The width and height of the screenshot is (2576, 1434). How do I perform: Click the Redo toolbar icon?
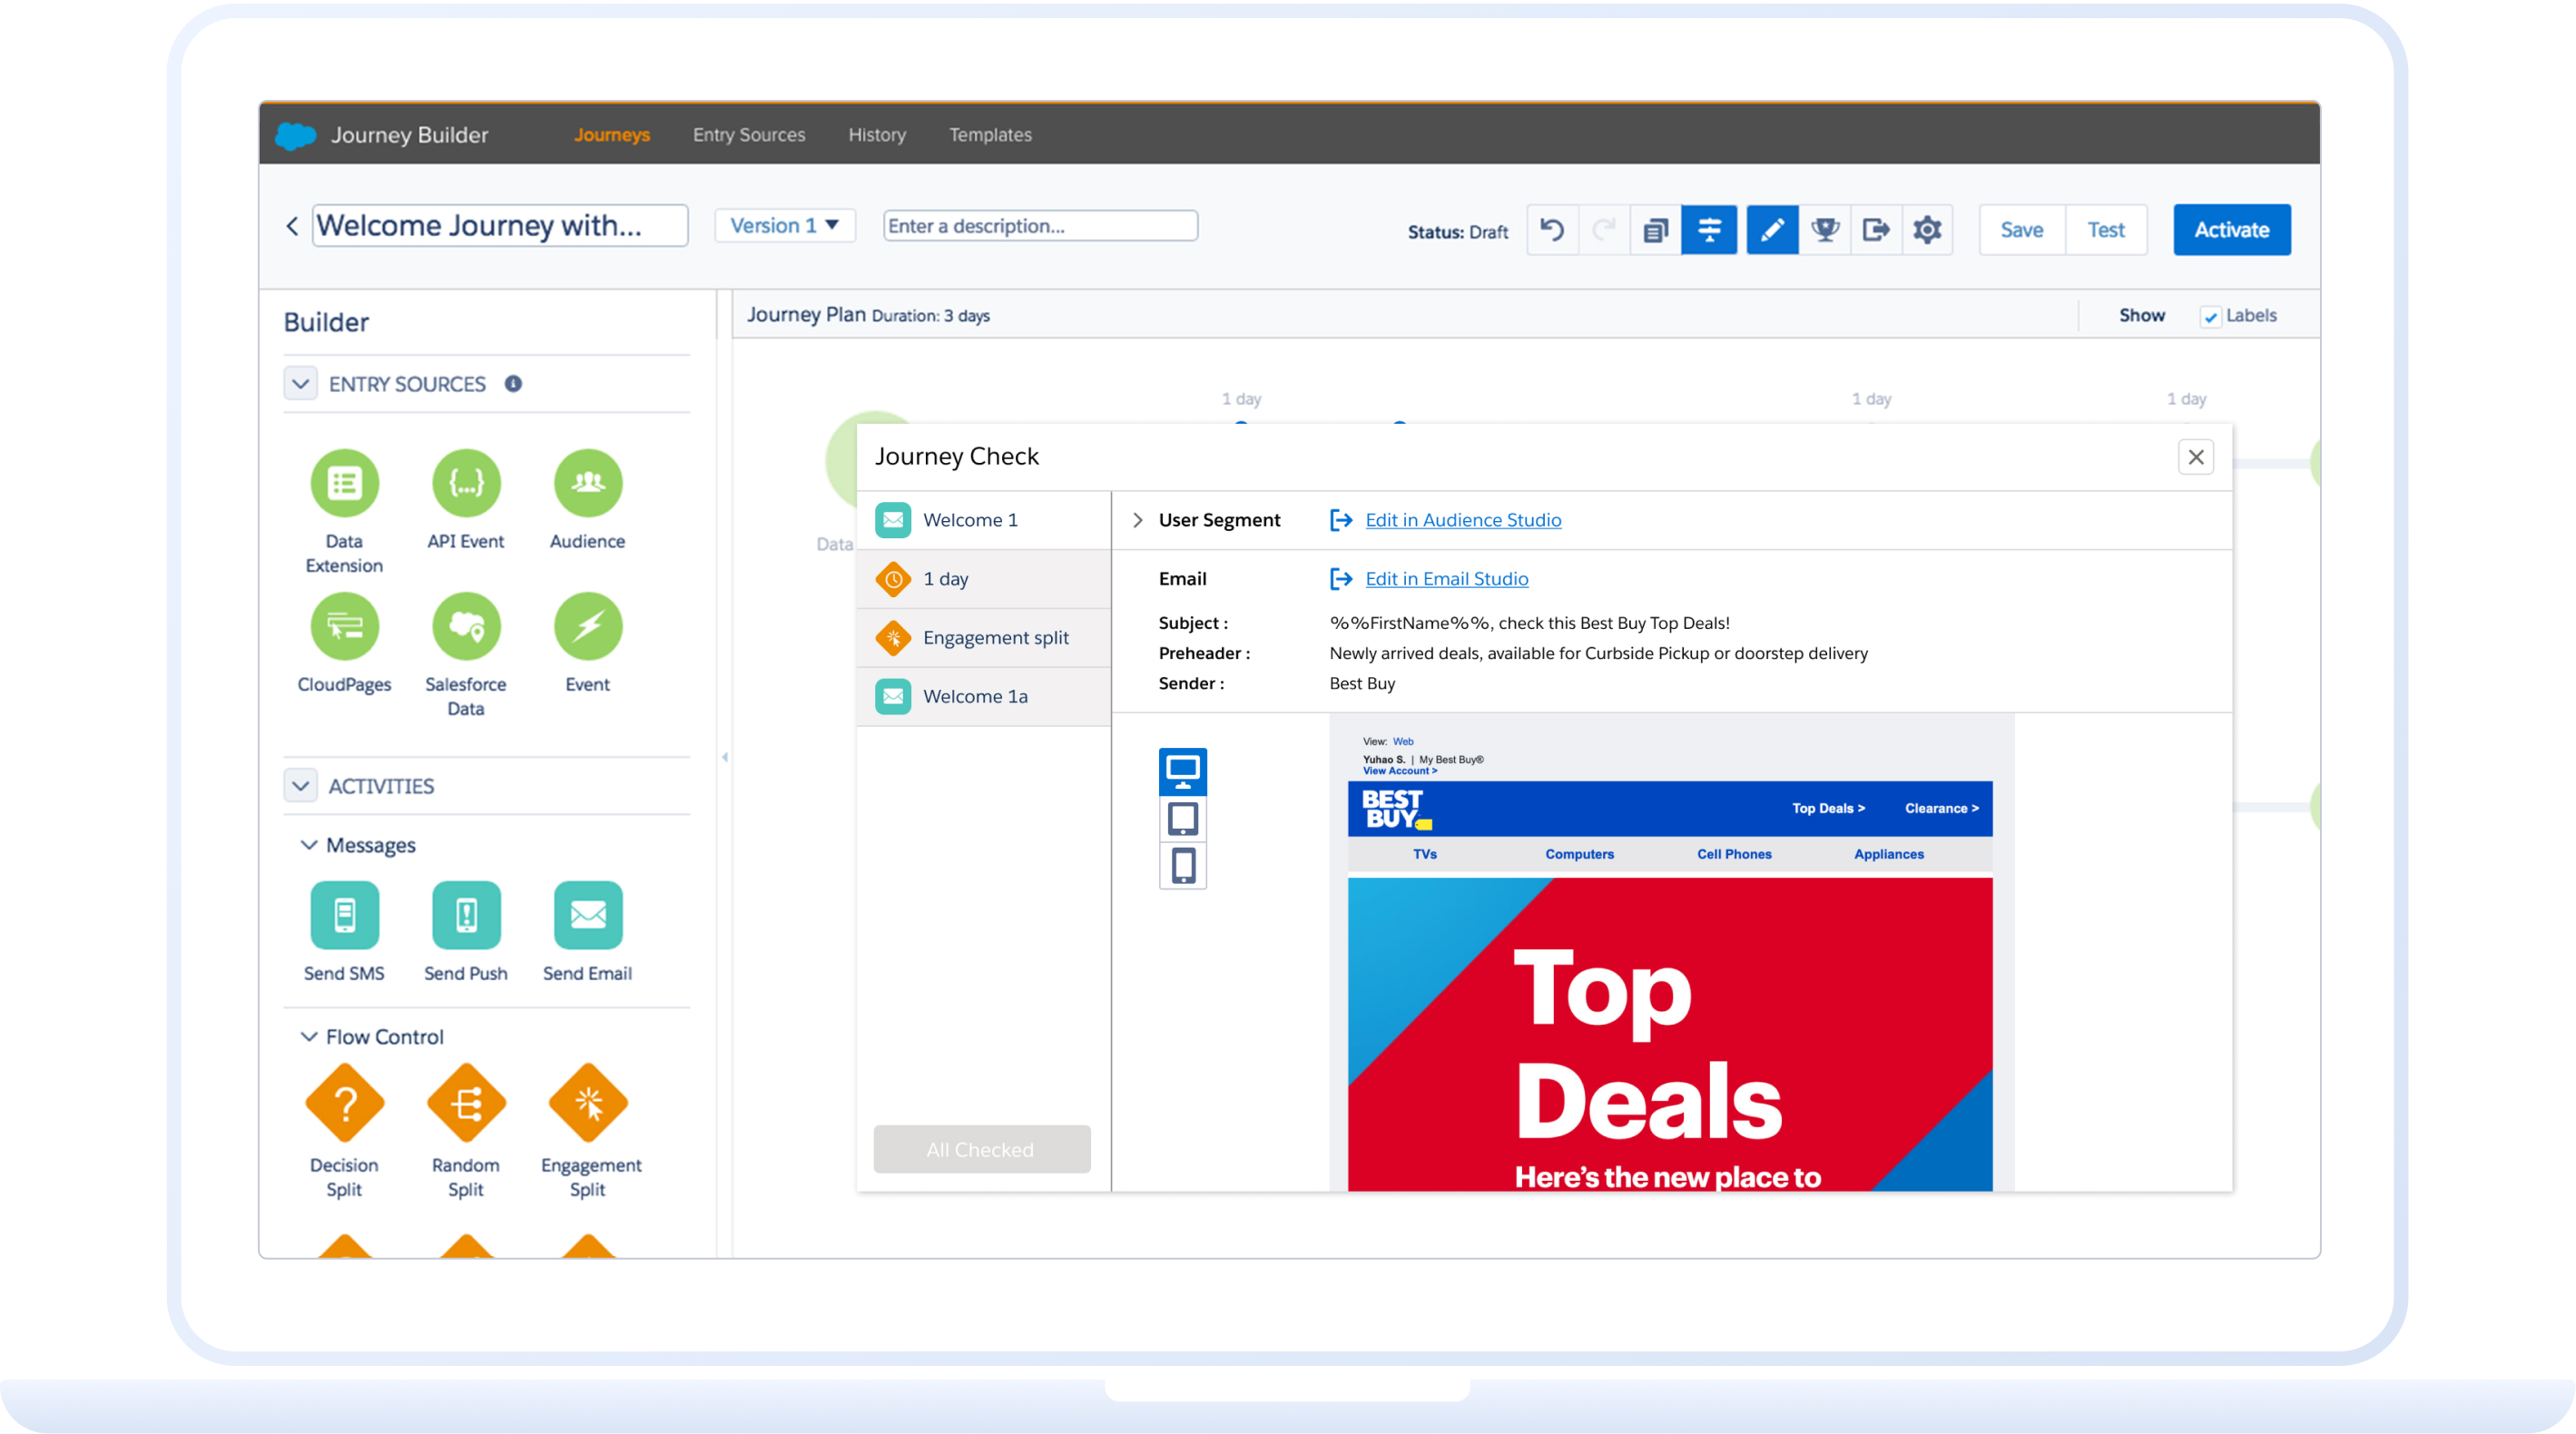[x=1604, y=230]
